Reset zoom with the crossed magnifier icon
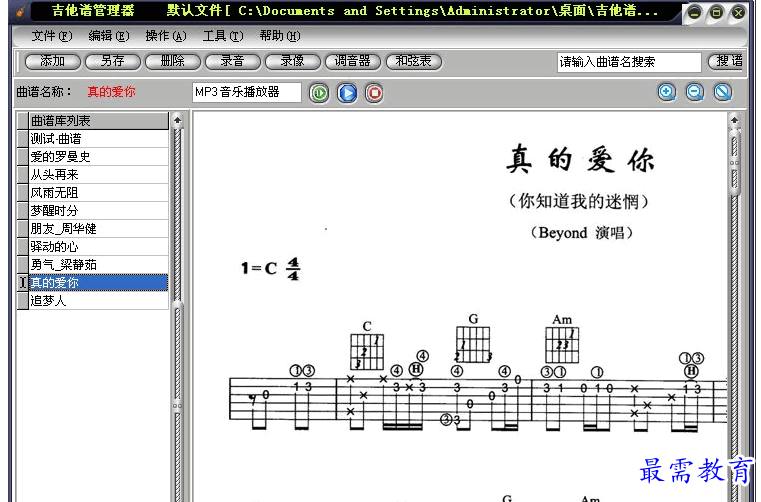761x502 pixels. (x=723, y=92)
